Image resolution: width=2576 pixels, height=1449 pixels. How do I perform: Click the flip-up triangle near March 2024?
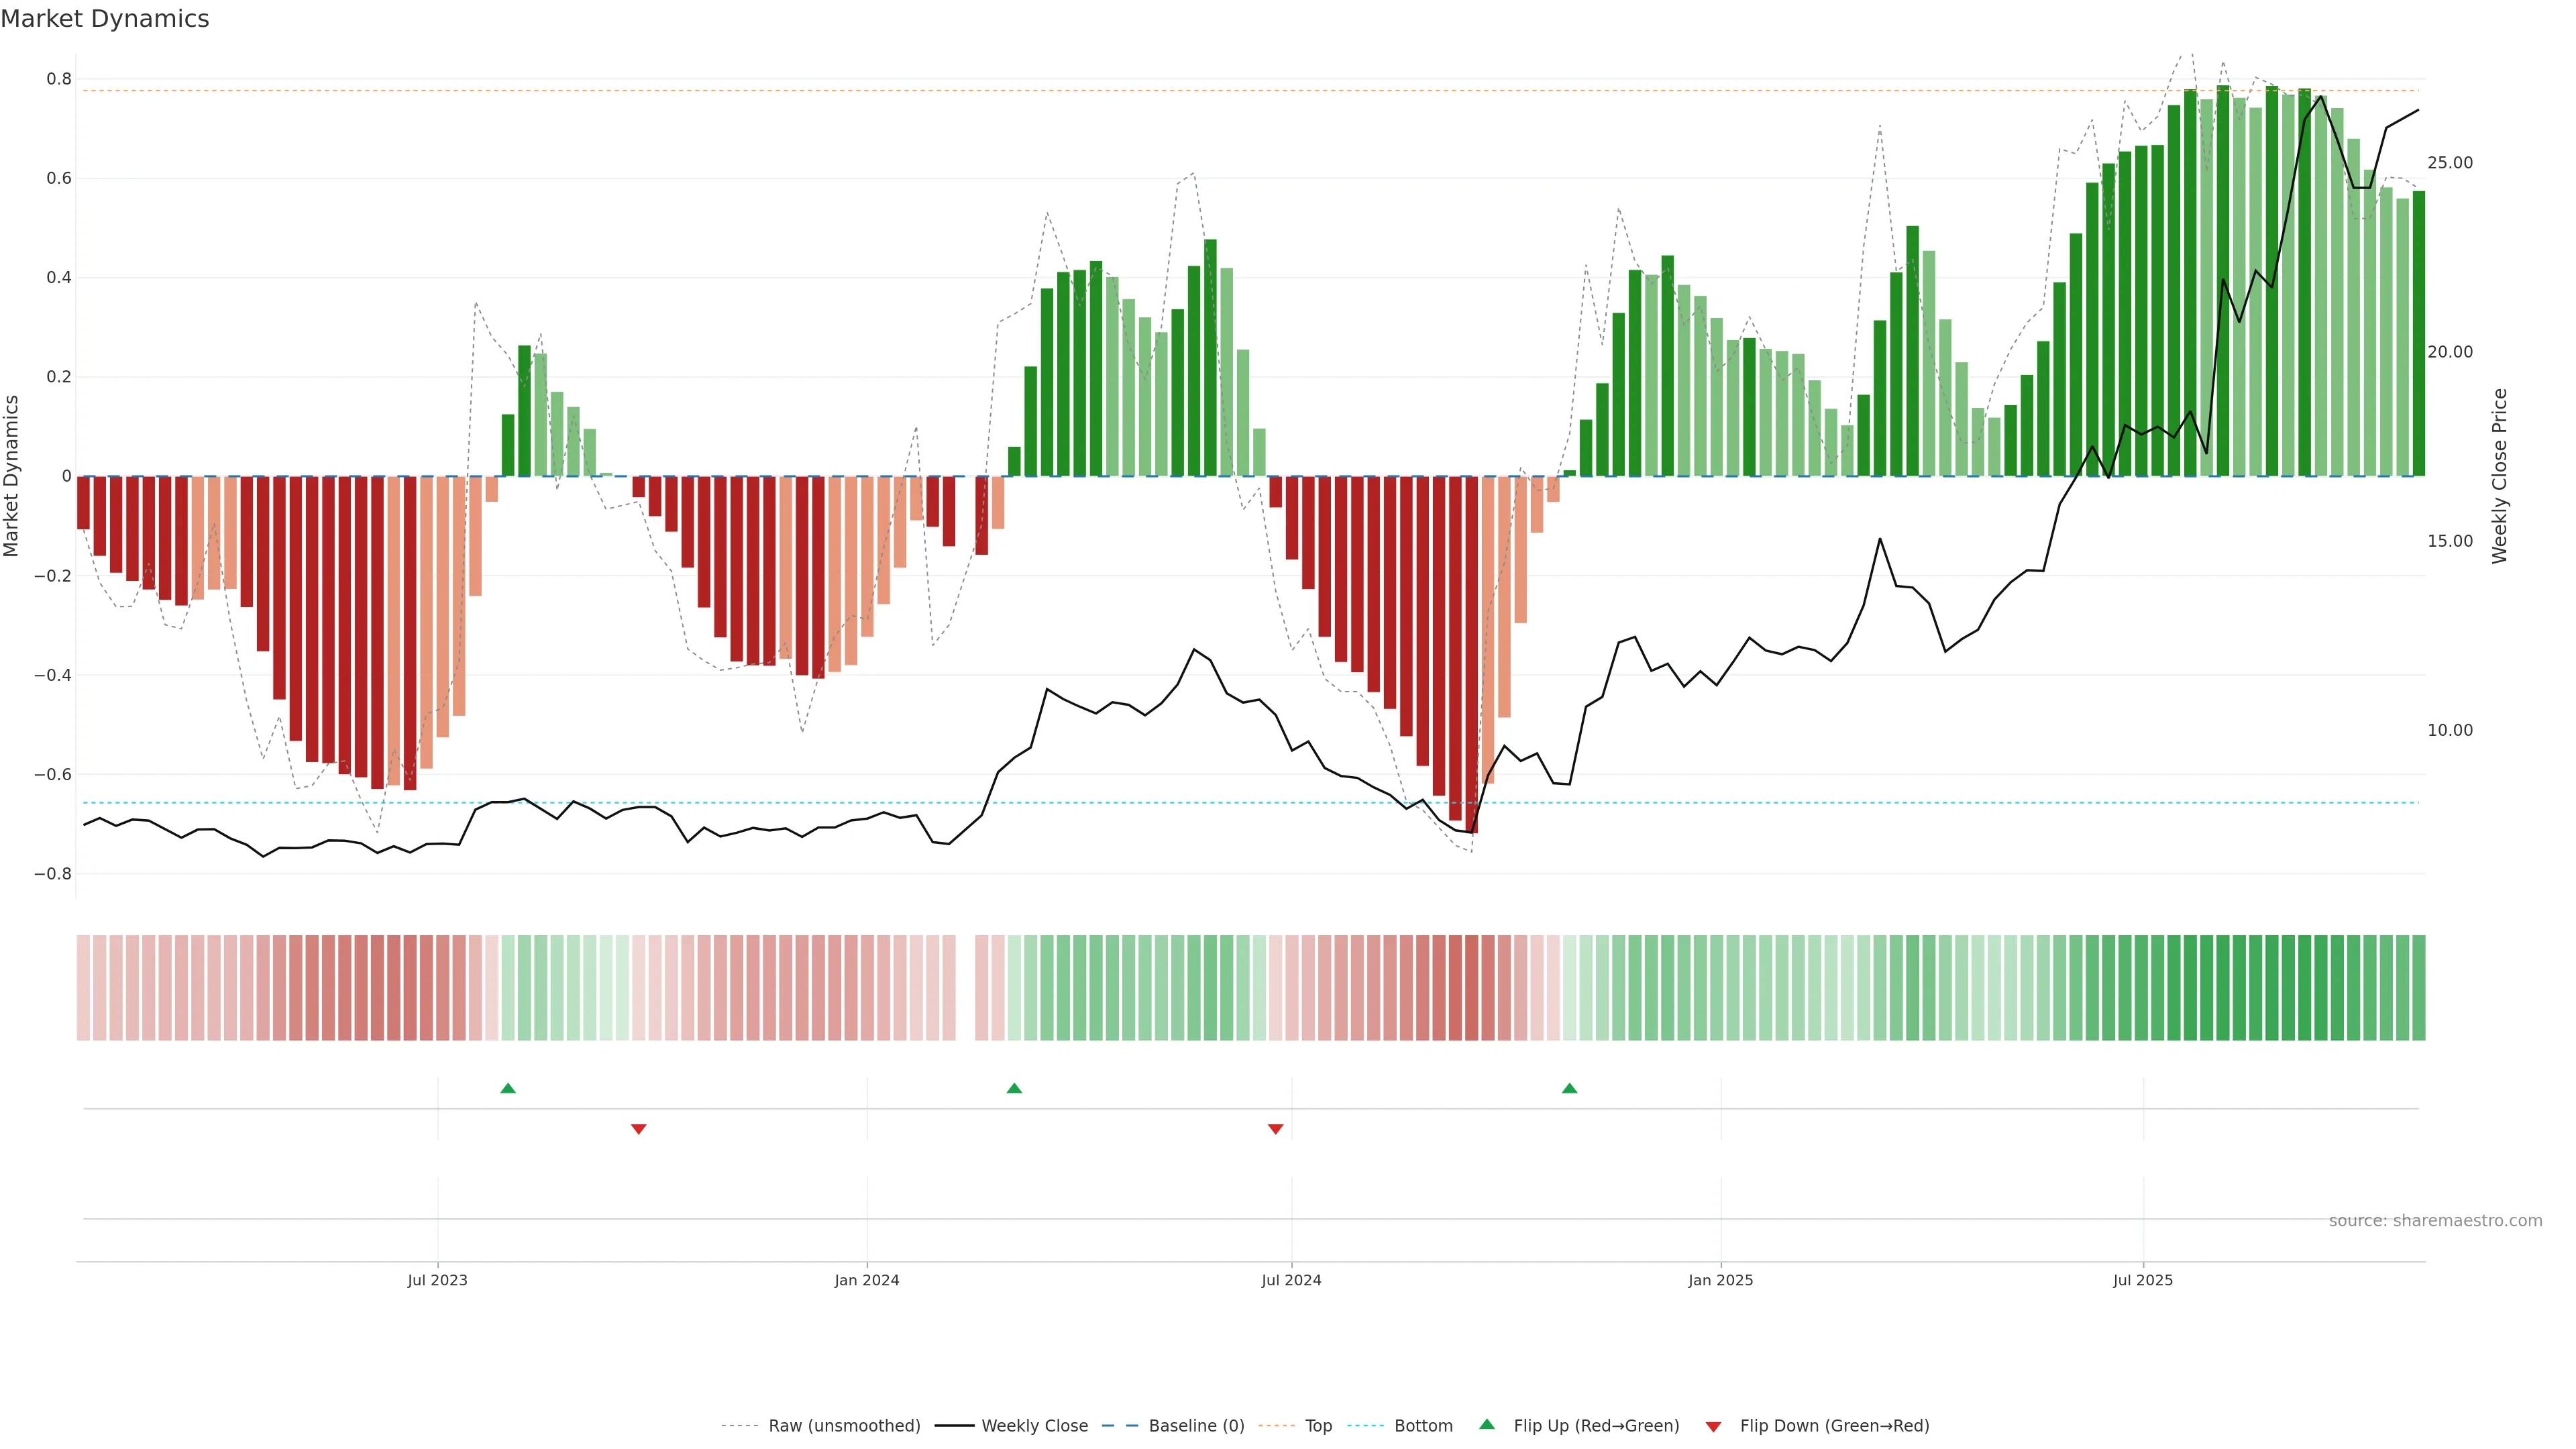click(x=1014, y=1088)
